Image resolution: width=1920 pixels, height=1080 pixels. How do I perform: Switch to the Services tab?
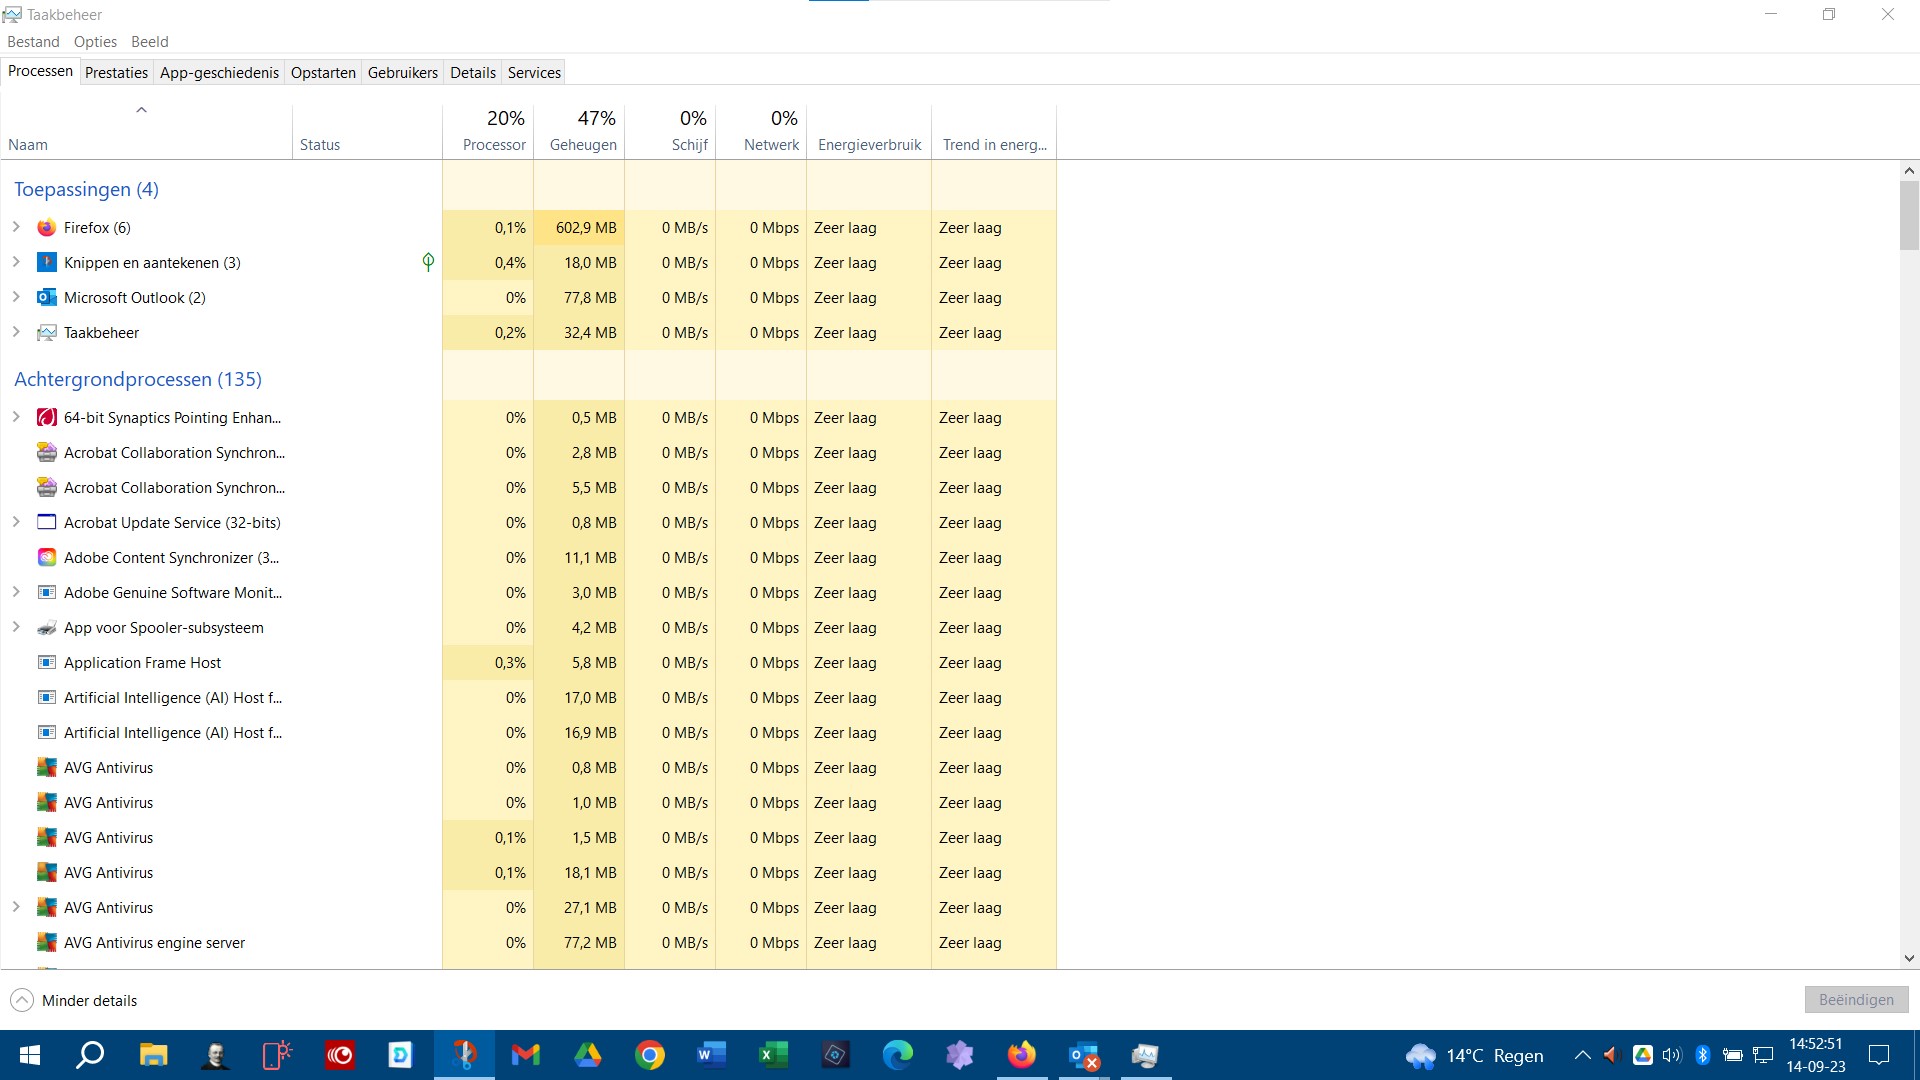[x=534, y=73]
